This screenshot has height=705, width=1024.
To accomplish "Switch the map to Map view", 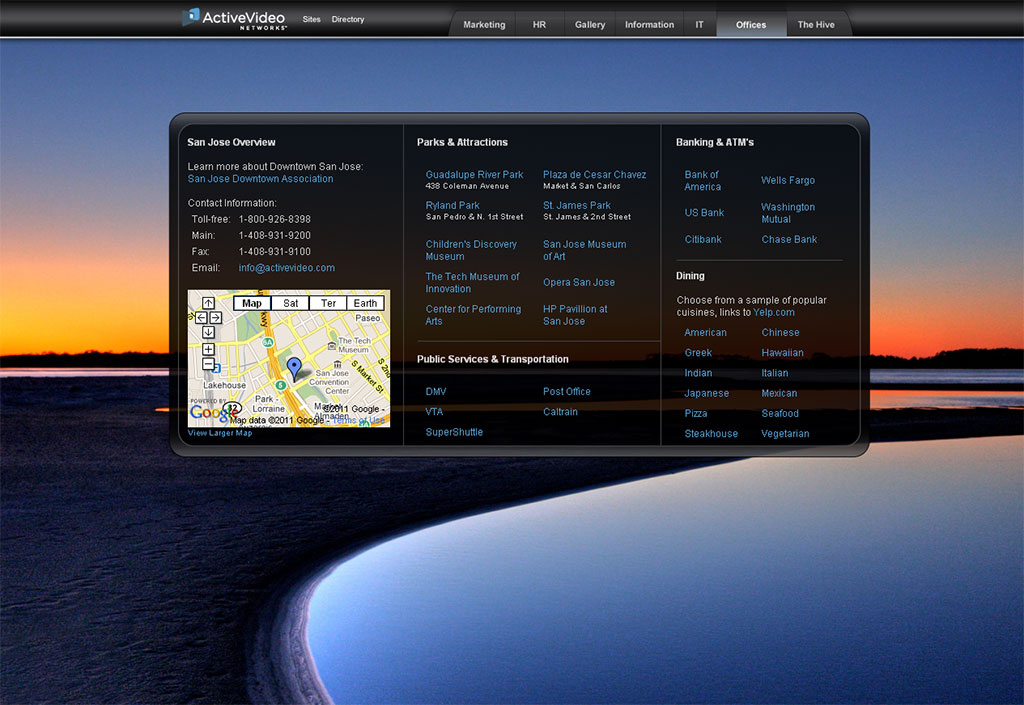I will [x=252, y=304].
